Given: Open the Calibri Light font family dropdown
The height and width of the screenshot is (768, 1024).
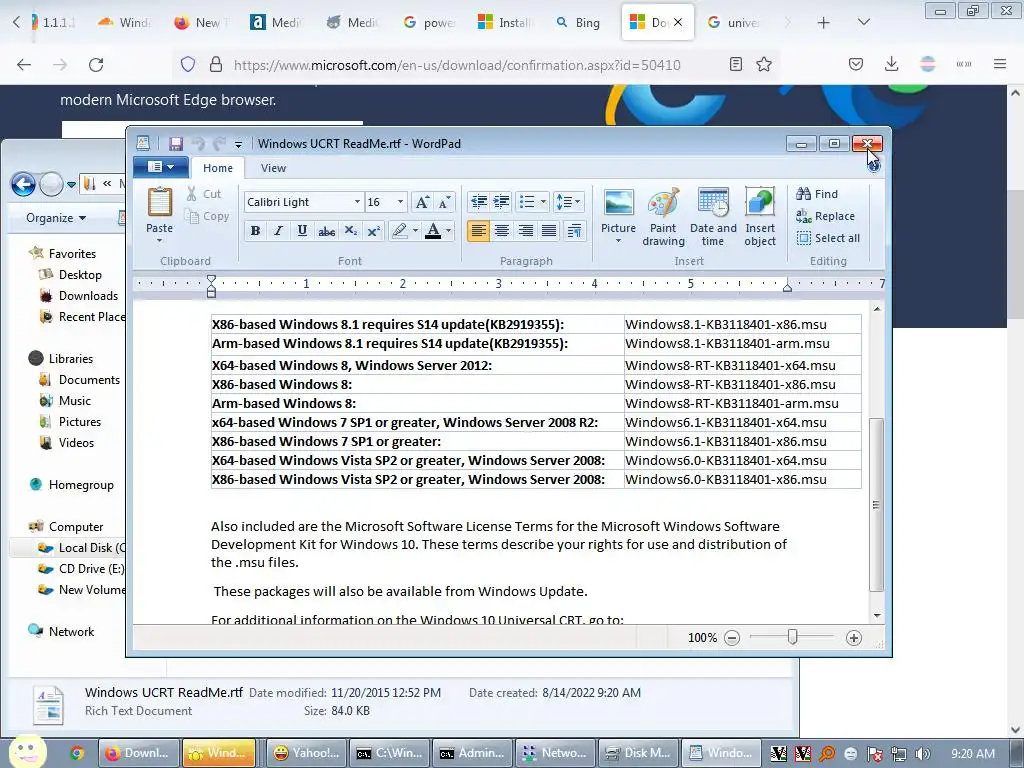Looking at the screenshot, I should [x=357, y=202].
